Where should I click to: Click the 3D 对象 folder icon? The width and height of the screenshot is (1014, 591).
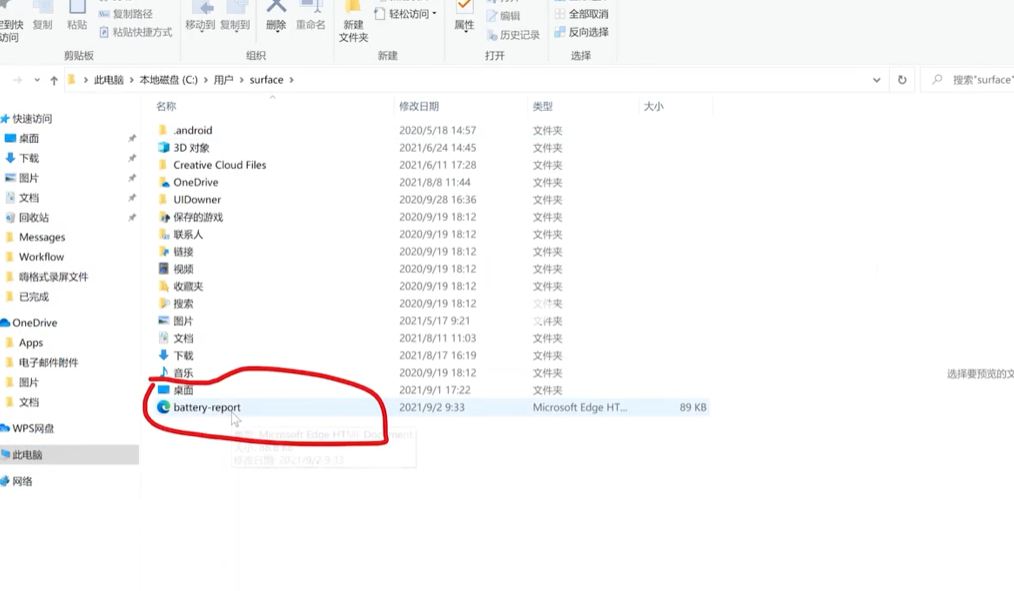pos(164,147)
